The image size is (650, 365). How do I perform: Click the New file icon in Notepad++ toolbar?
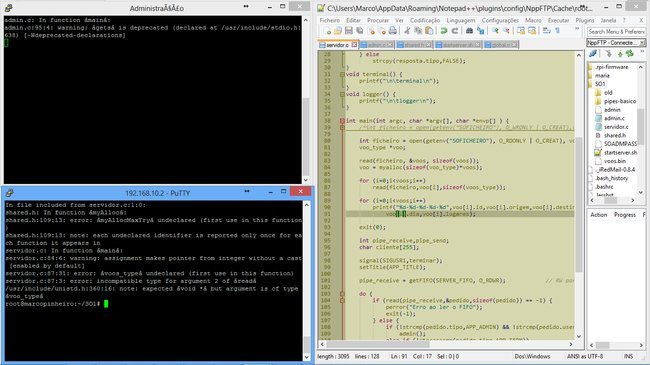(327, 31)
